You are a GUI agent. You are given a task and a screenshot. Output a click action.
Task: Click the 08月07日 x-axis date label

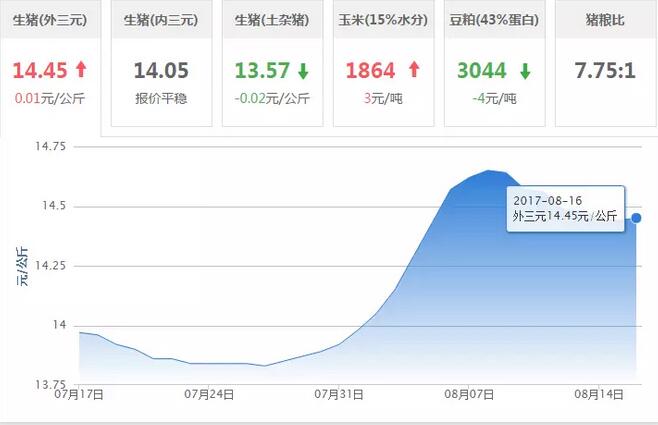pyautogui.click(x=468, y=396)
